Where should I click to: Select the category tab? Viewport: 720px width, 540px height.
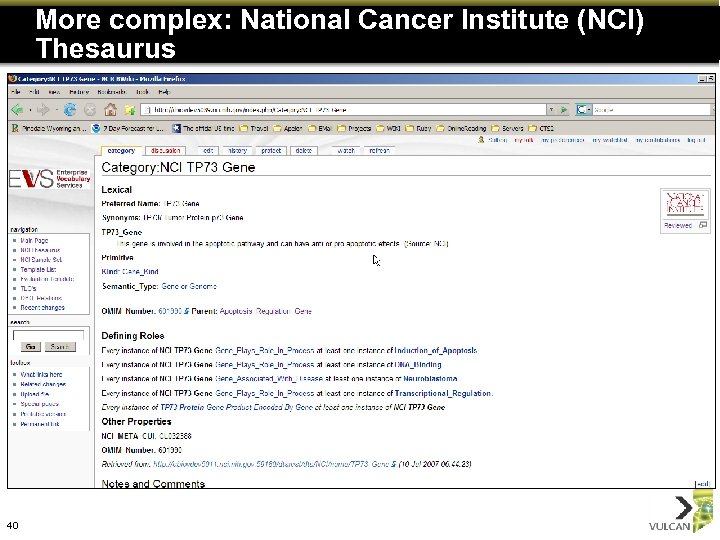tap(121, 151)
